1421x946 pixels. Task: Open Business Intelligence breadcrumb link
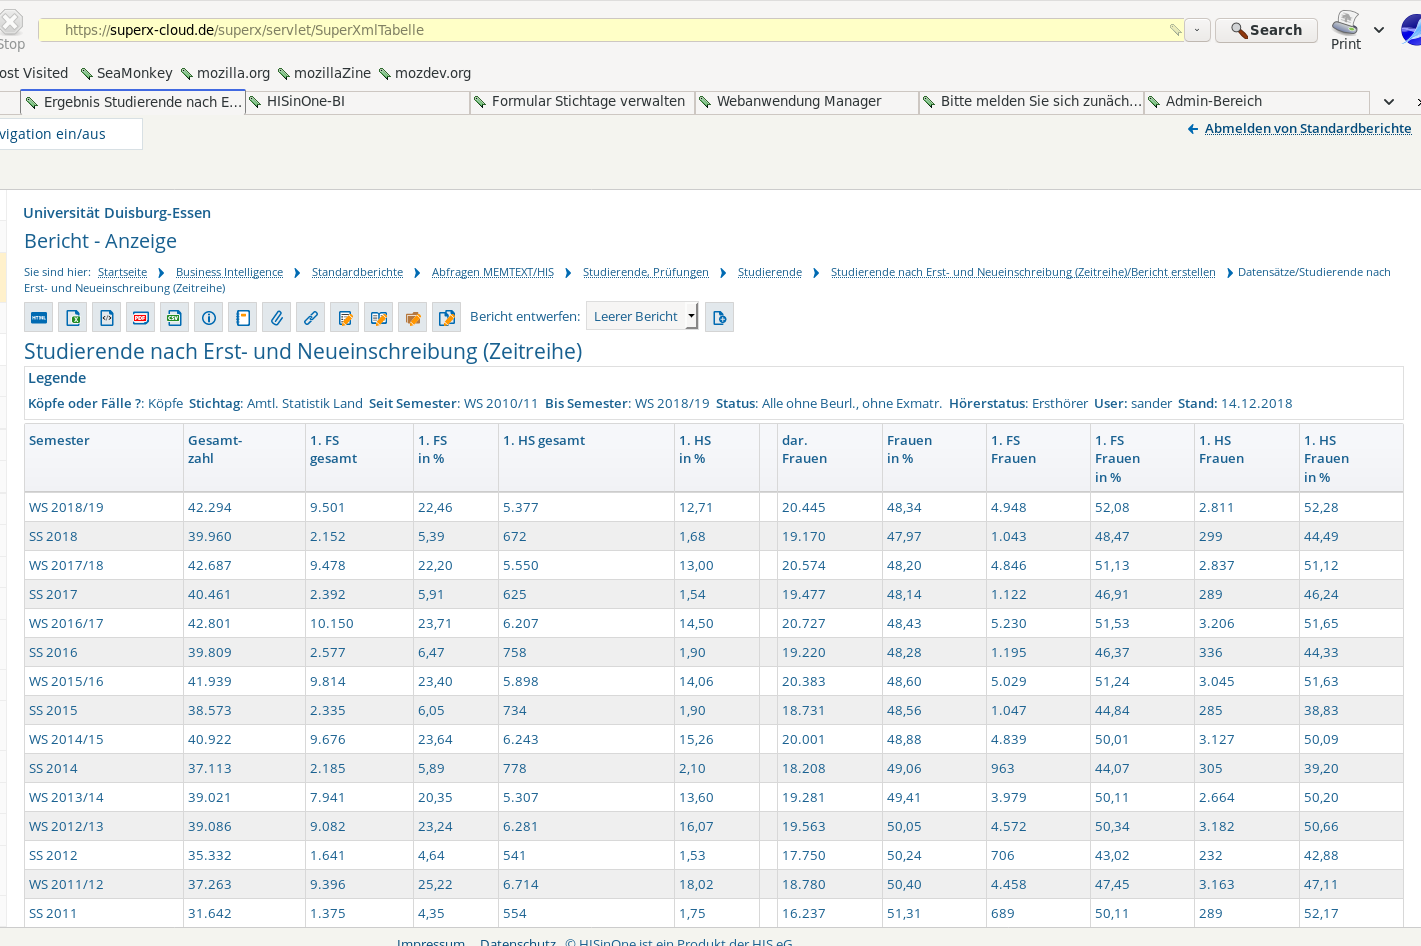pos(229,272)
